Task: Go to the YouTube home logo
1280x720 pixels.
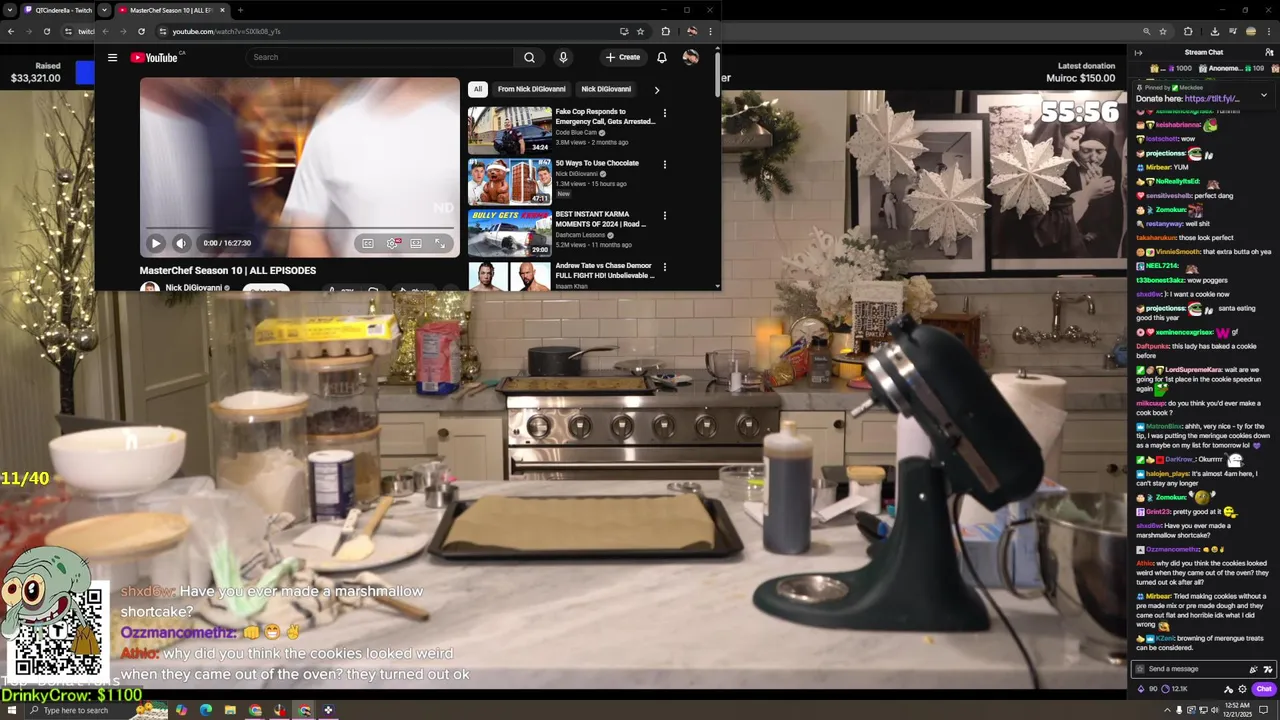Action: [x=153, y=57]
